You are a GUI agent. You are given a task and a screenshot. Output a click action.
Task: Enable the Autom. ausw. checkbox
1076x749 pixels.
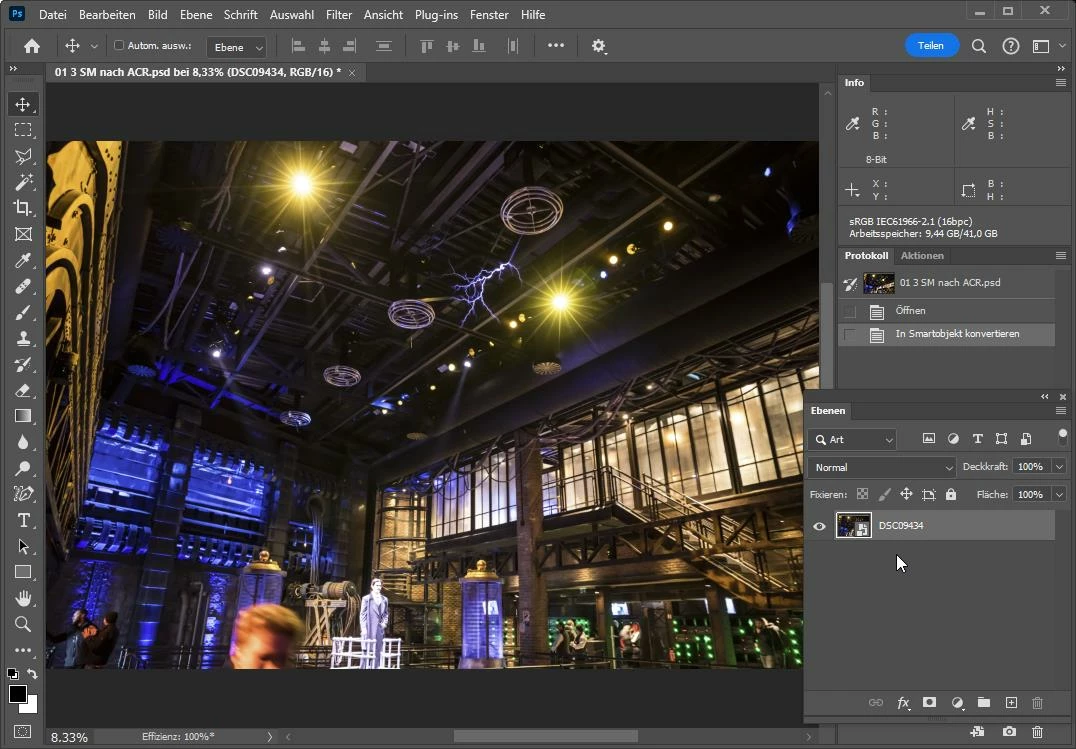119,46
